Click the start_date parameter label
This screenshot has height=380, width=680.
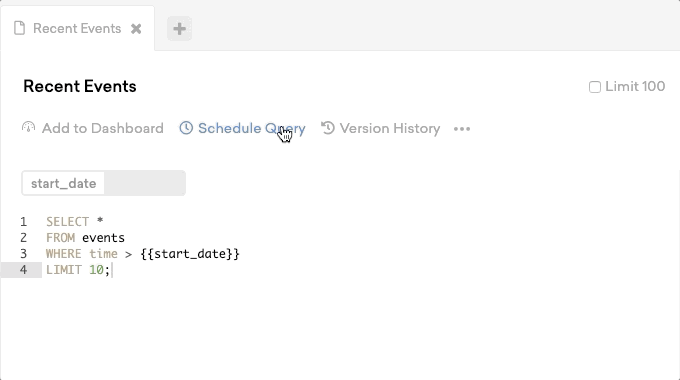tap(63, 183)
